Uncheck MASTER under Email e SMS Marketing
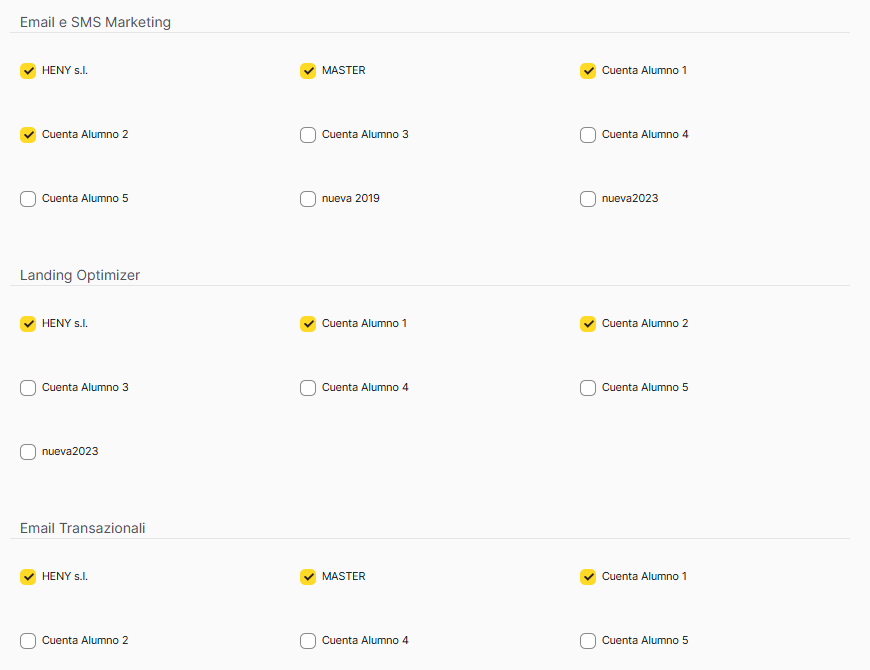 coord(308,71)
